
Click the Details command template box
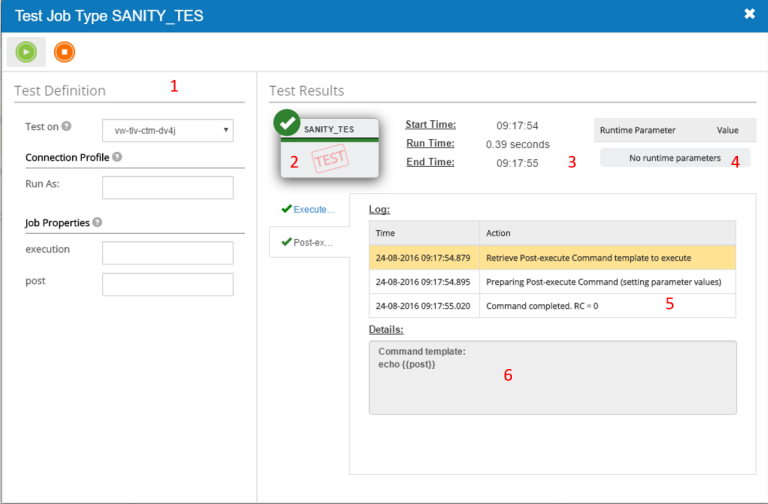pyautogui.click(x=552, y=378)
